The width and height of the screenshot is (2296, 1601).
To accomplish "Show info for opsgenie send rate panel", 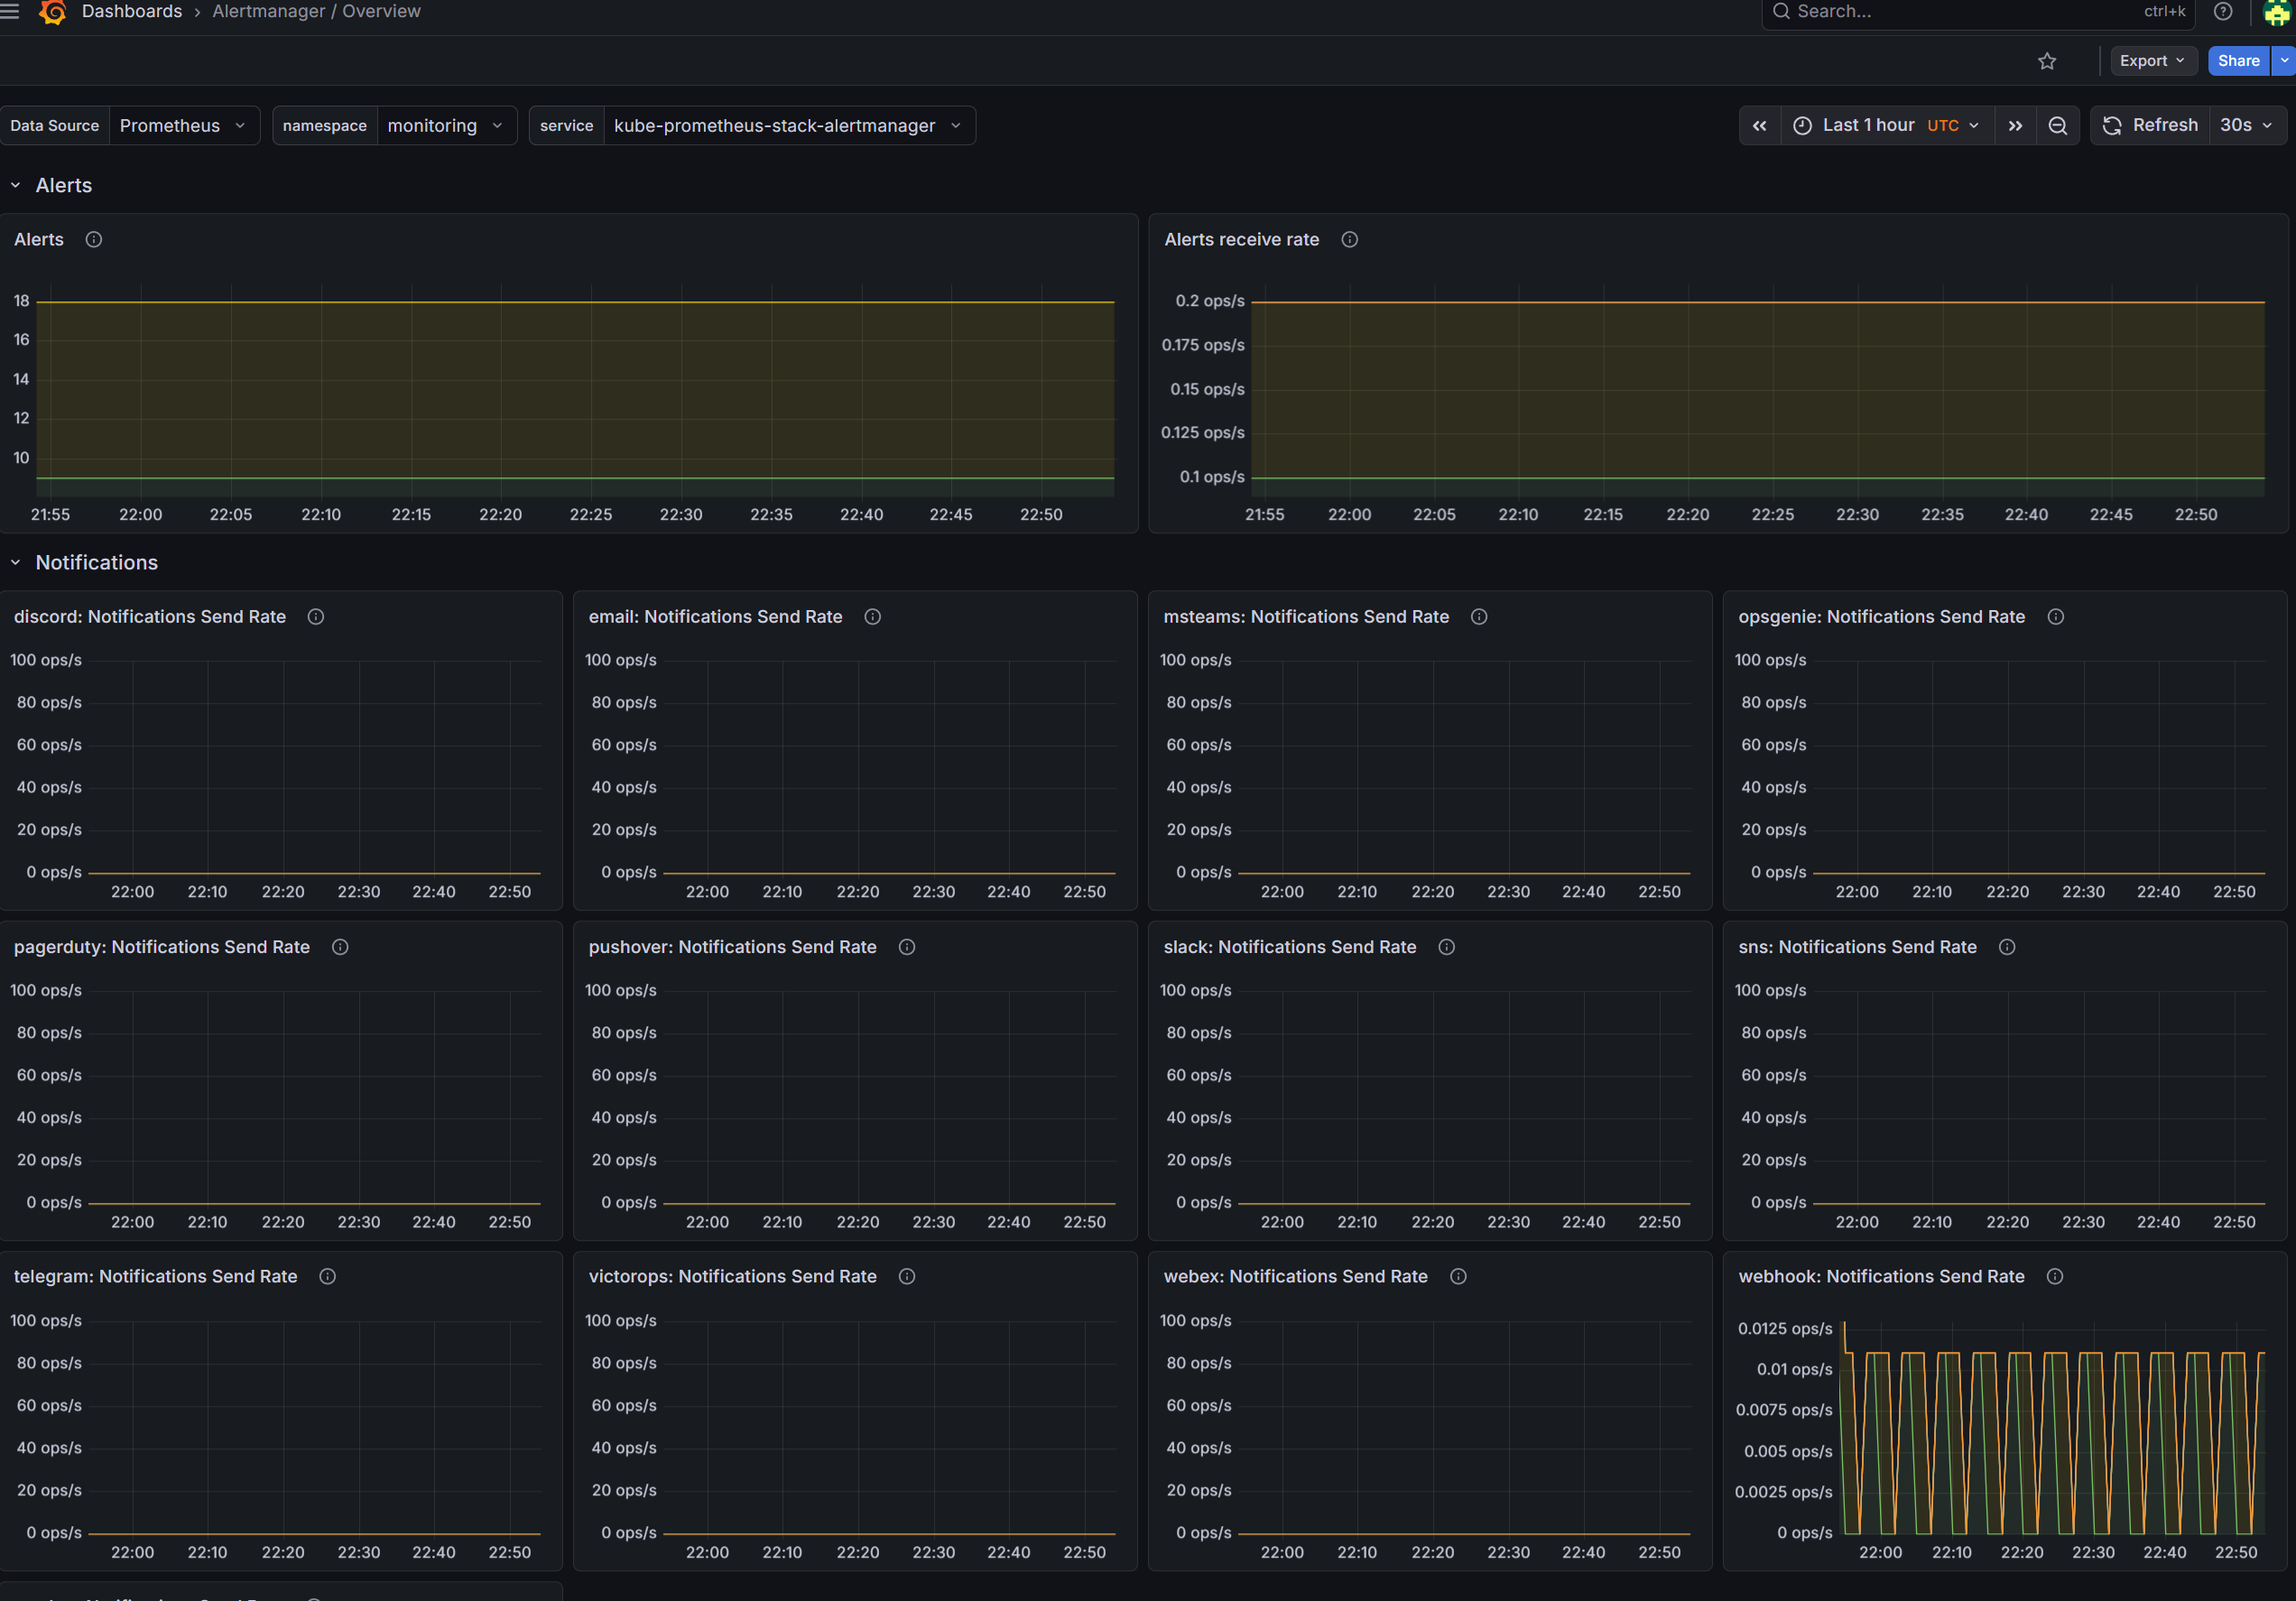I will click(2055, 617).
